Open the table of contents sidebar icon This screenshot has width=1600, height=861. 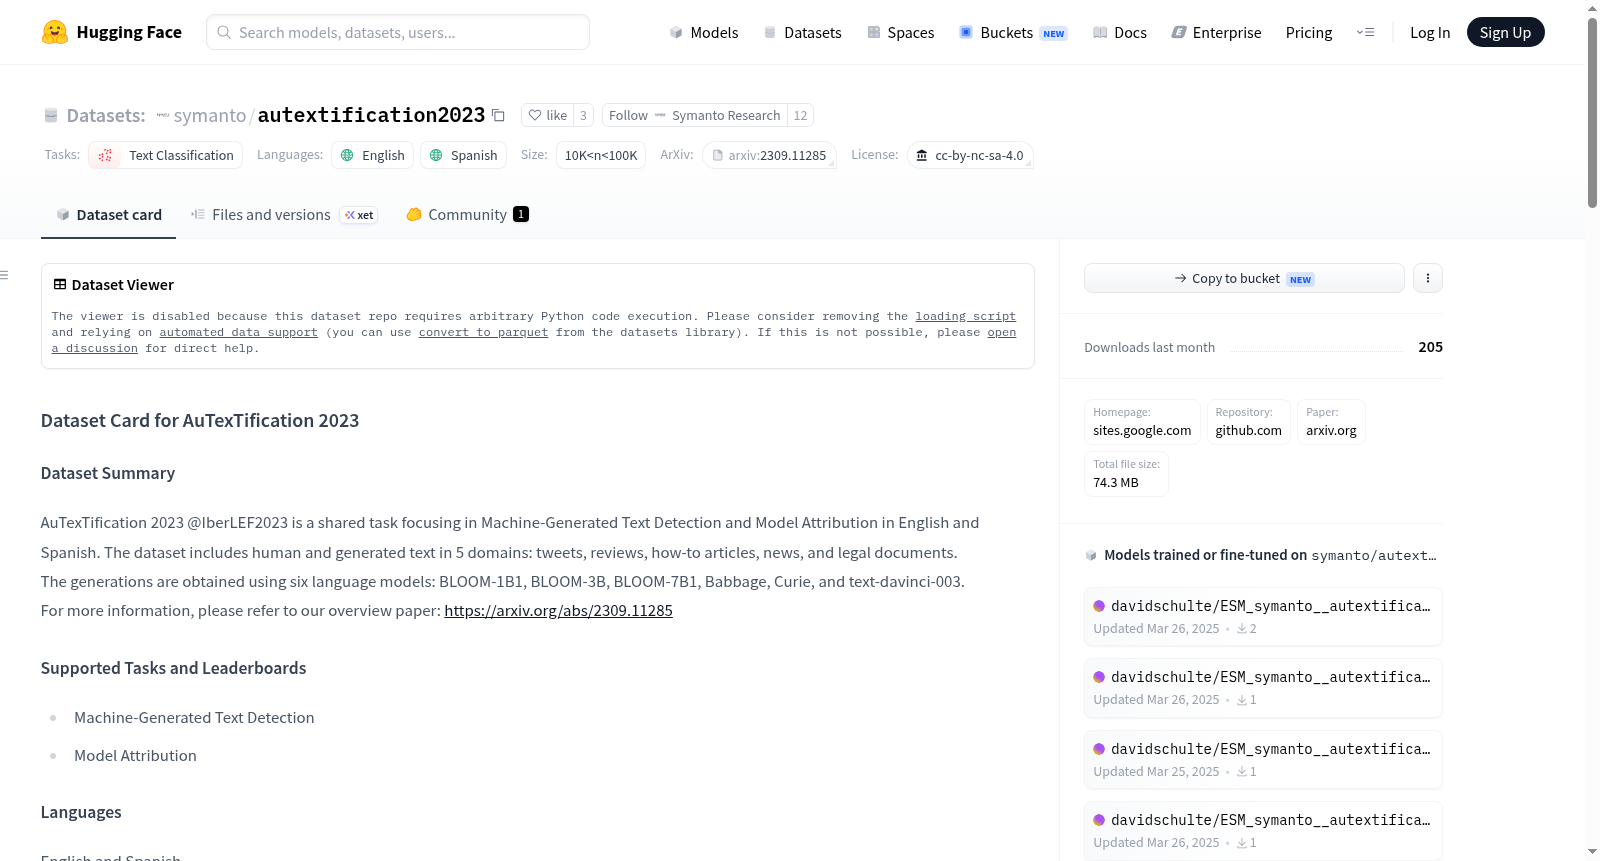tap(5, 275)
